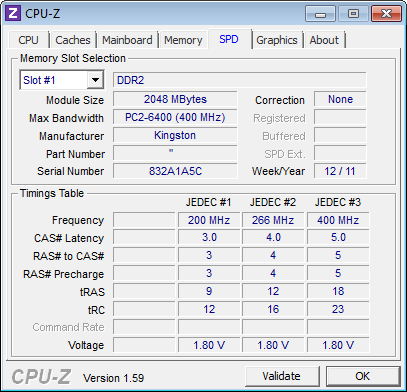Click the RAS# Precharge value 5

(338, 273)
